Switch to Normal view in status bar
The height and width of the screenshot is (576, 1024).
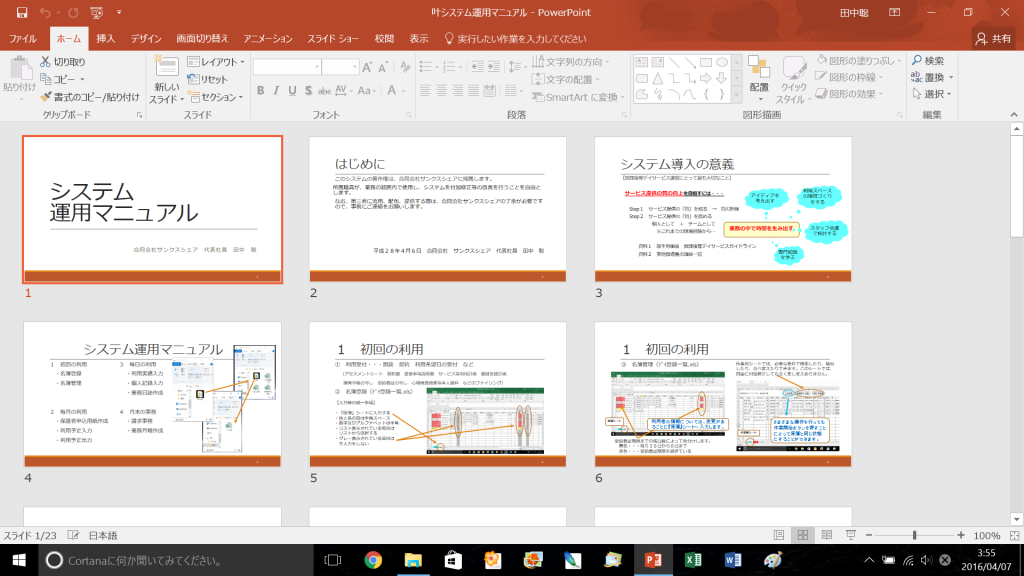[778, 535]
